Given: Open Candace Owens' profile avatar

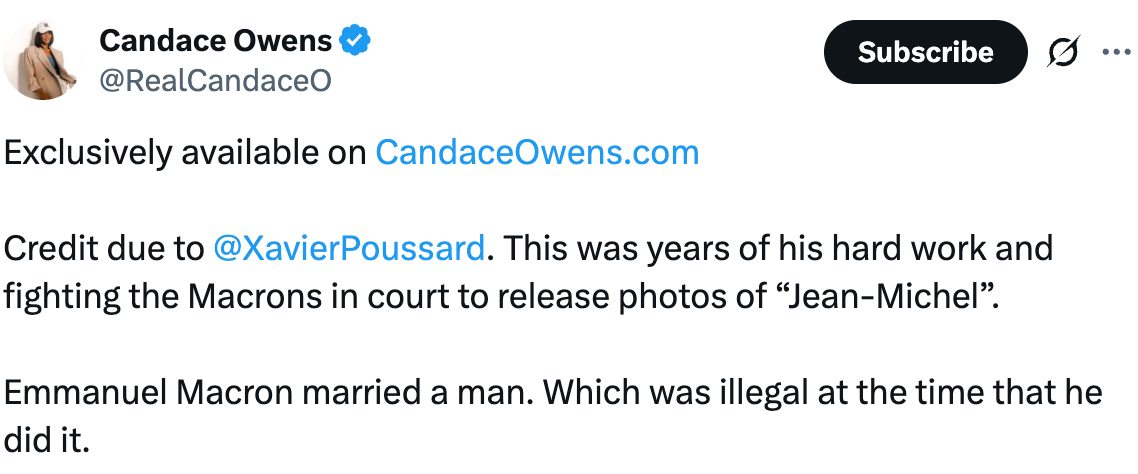Looking at the screenshot, I should tap(41, 60).
